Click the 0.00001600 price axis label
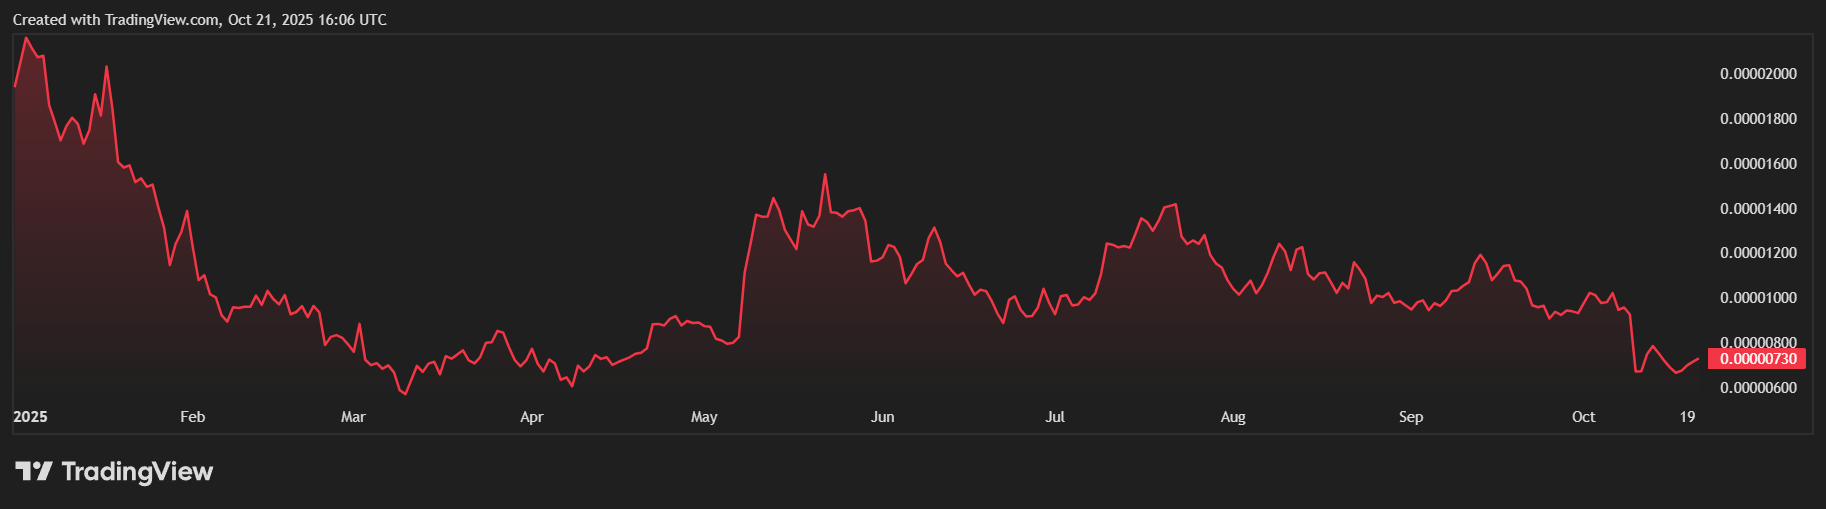The image size is (1826, 509). pos(1757,164)
